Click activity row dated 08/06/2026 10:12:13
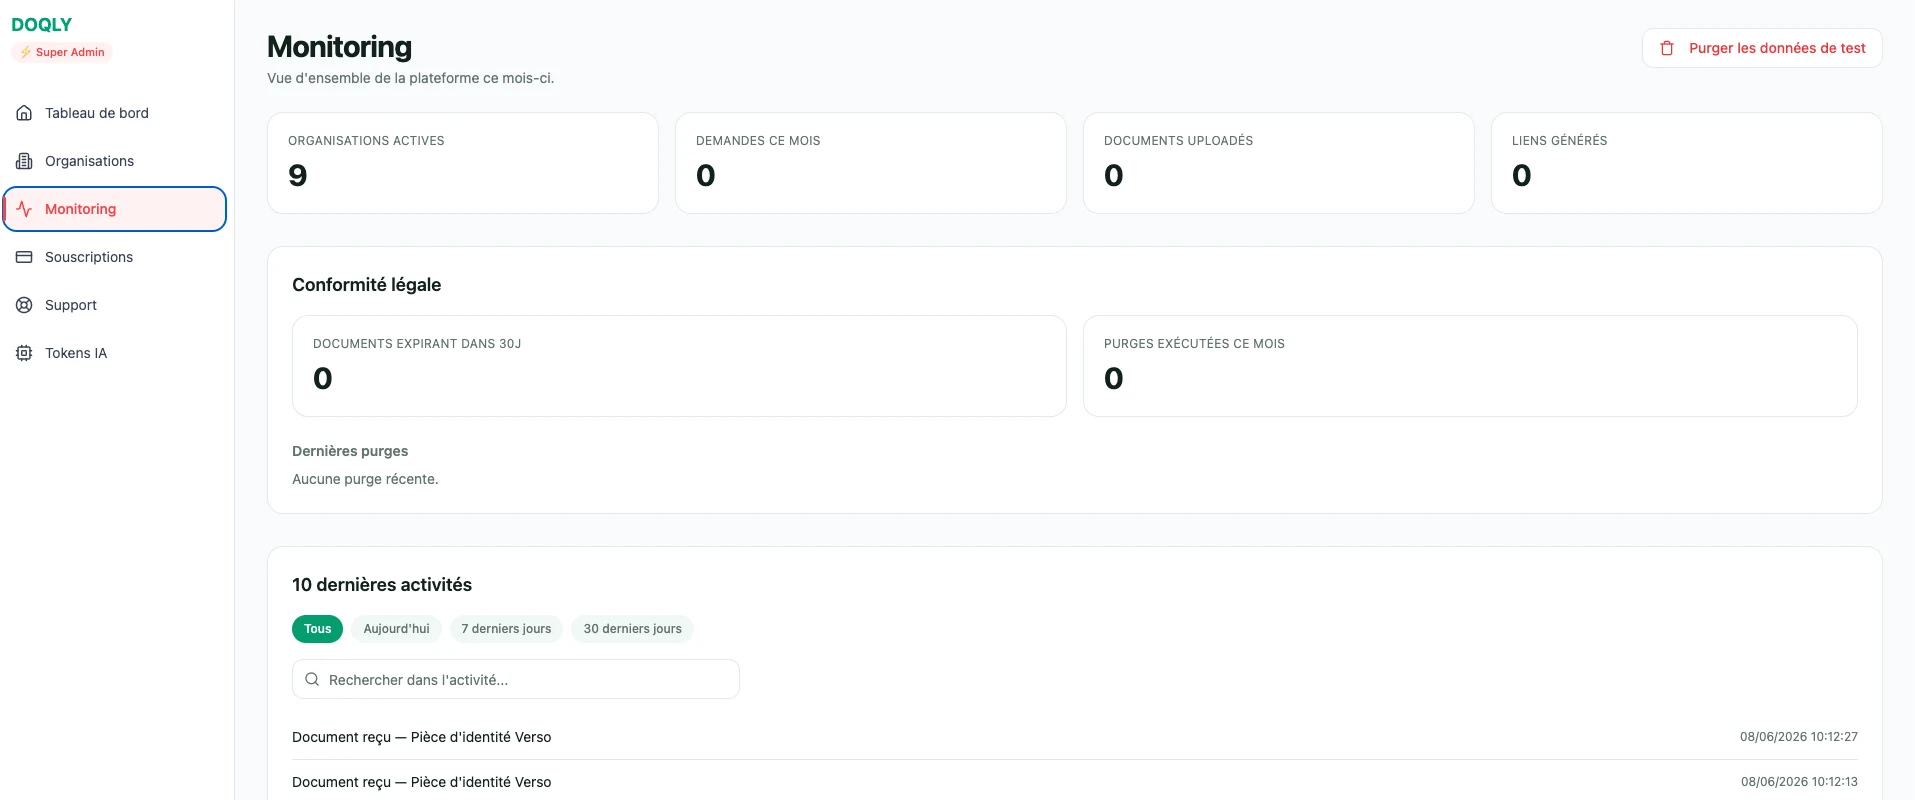 [1075, 781]
